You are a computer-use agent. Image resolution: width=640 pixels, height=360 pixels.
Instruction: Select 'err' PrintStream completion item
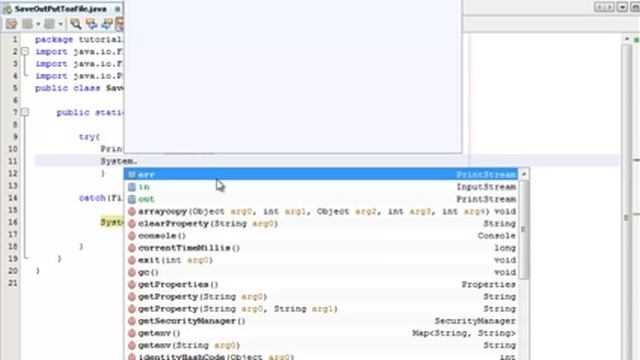pos(321,174)
